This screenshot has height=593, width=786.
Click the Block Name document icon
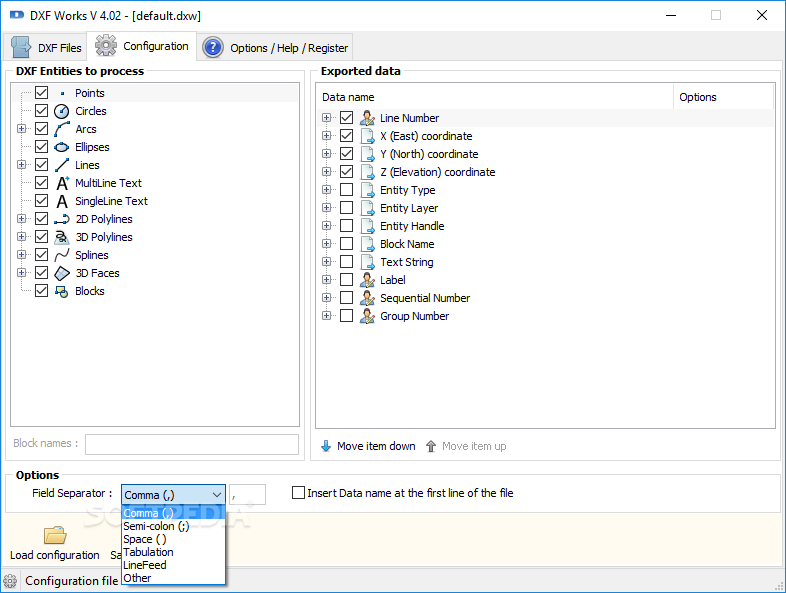coord(367,245)
